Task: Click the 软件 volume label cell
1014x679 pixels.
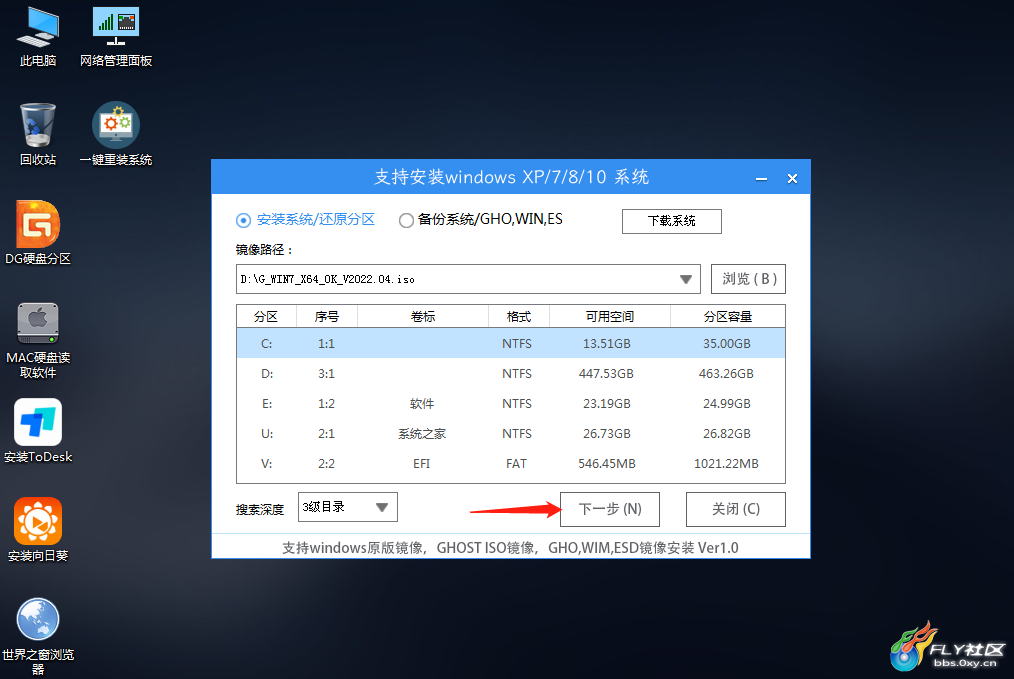Action: tap(422, 404)
